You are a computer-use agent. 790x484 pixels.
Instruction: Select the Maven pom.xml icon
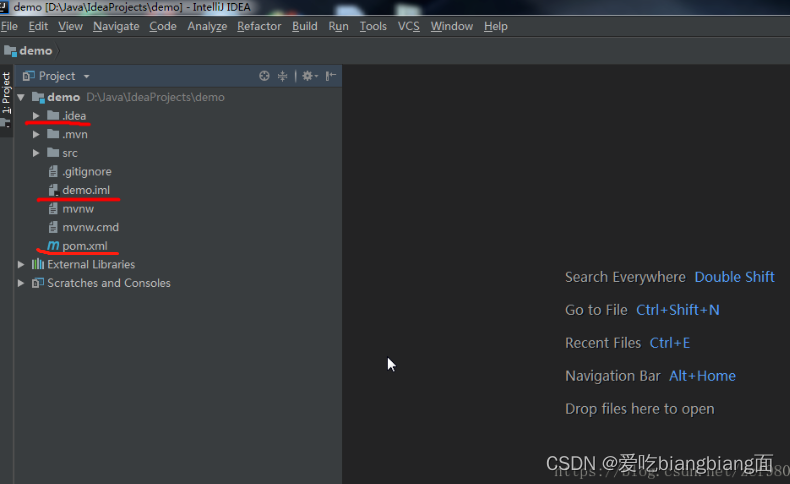click(x=53, y=245)
